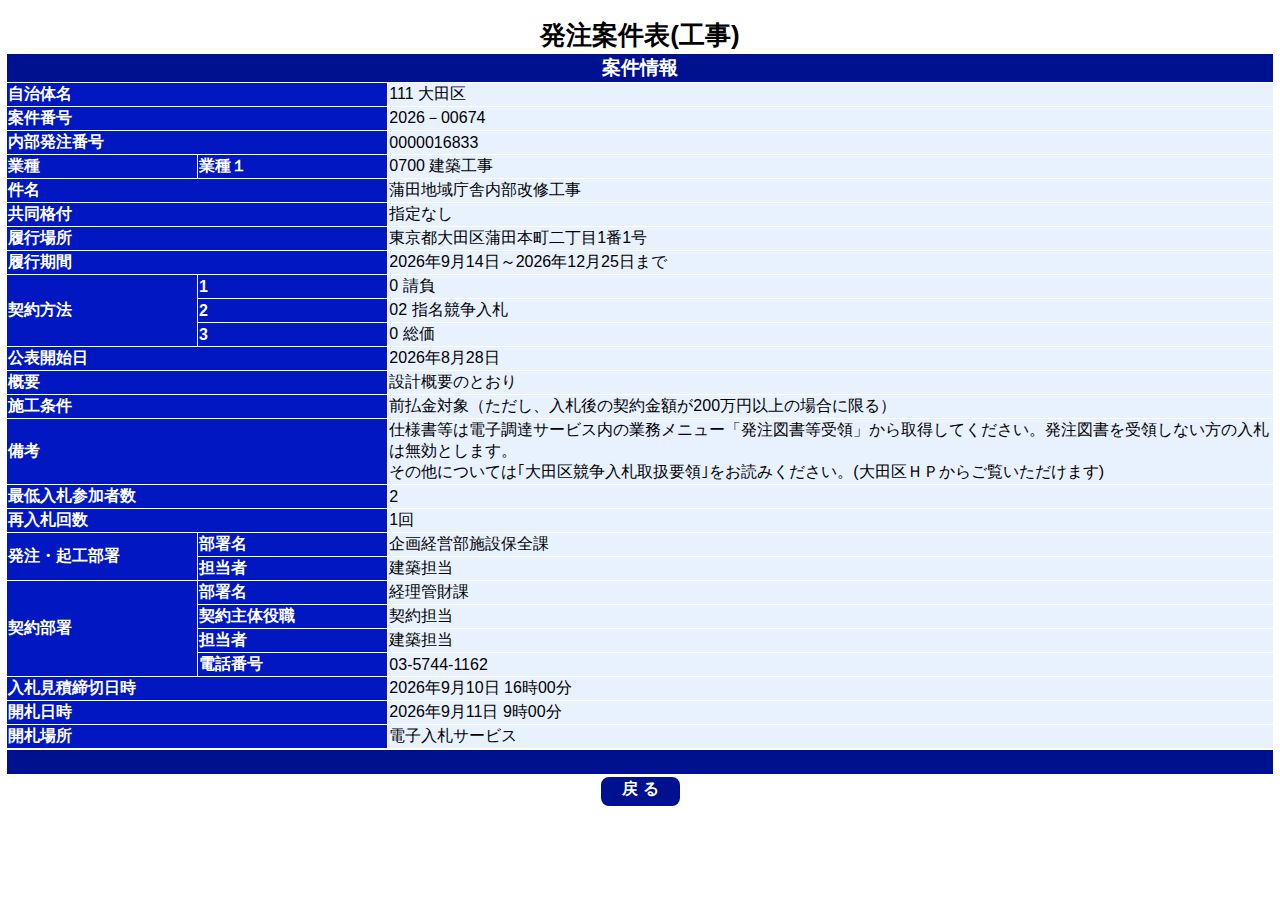1280x900 pixels.
Task: Click the department 企画経営部施設保全課
Action: pyautogui.click(x=469, y=544)
